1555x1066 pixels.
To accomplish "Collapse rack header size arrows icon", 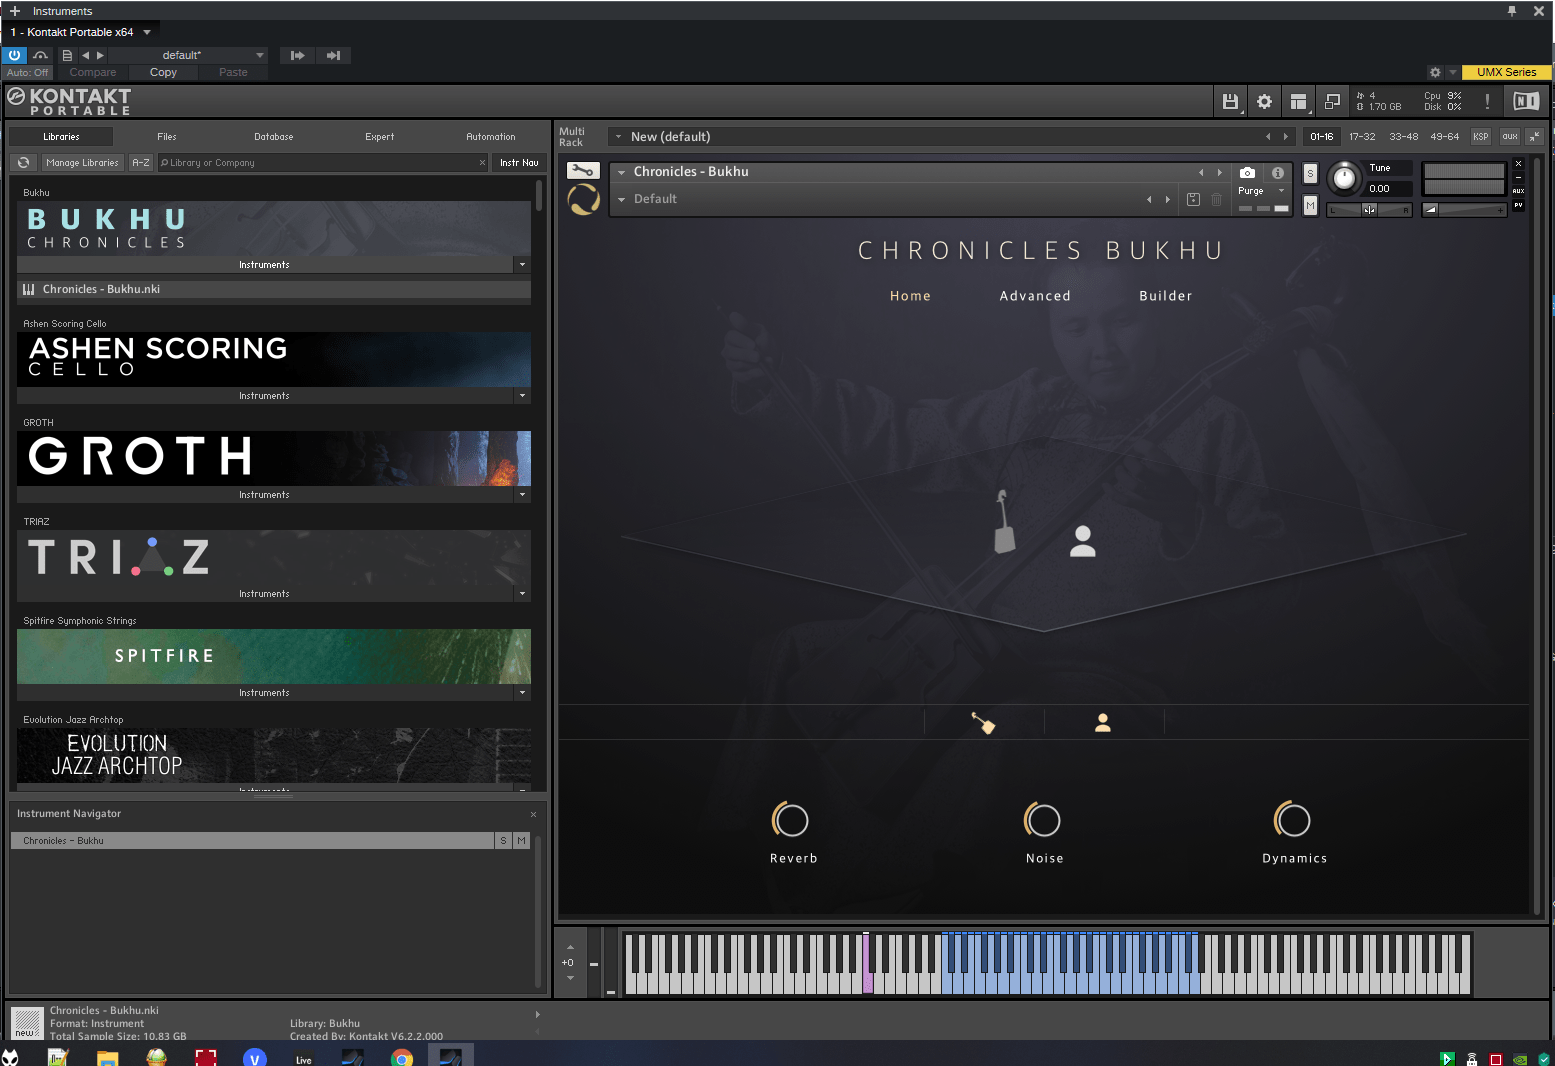I will pyautogui.click(x=1535, y=136).
